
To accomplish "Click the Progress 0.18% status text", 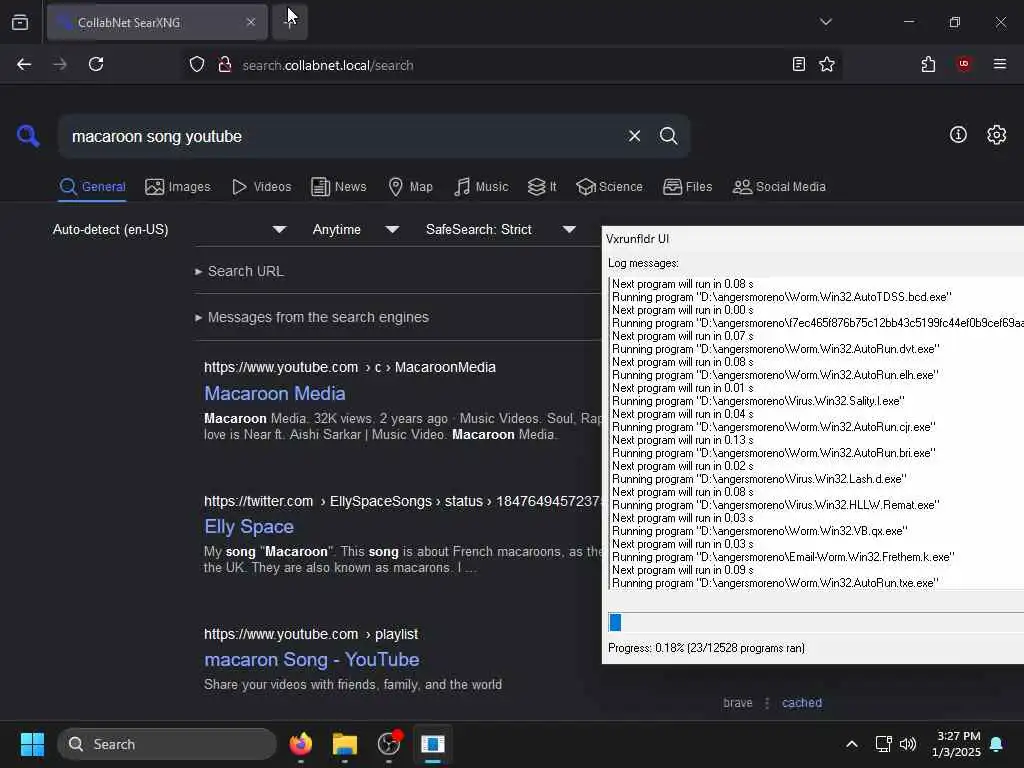I will pos(706,648).
